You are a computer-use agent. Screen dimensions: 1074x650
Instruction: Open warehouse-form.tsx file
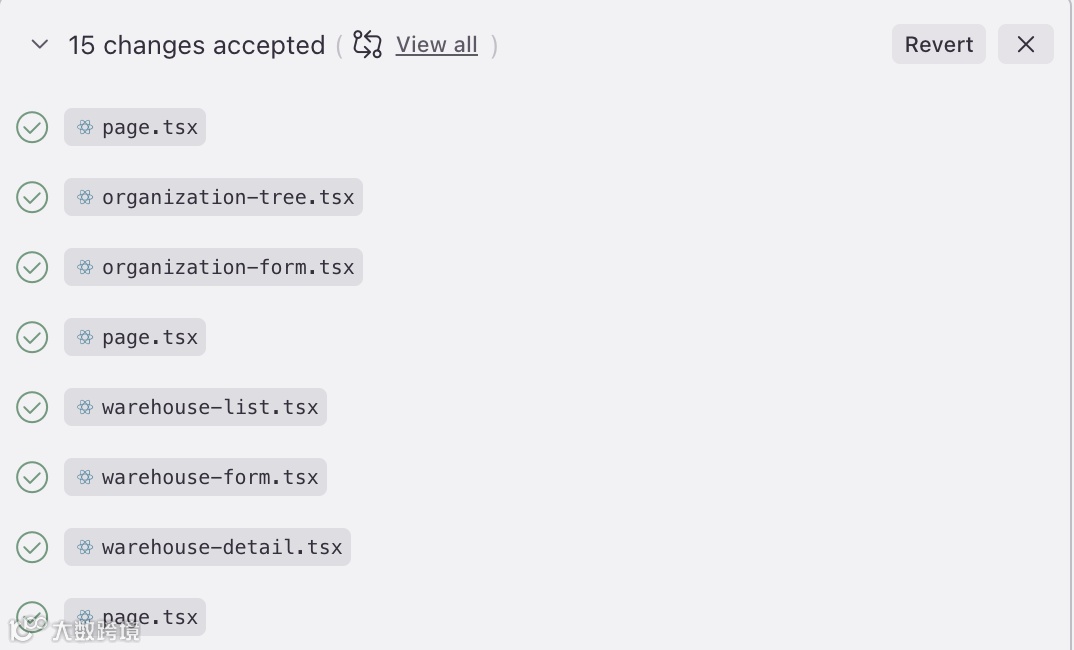coord(210,477)
